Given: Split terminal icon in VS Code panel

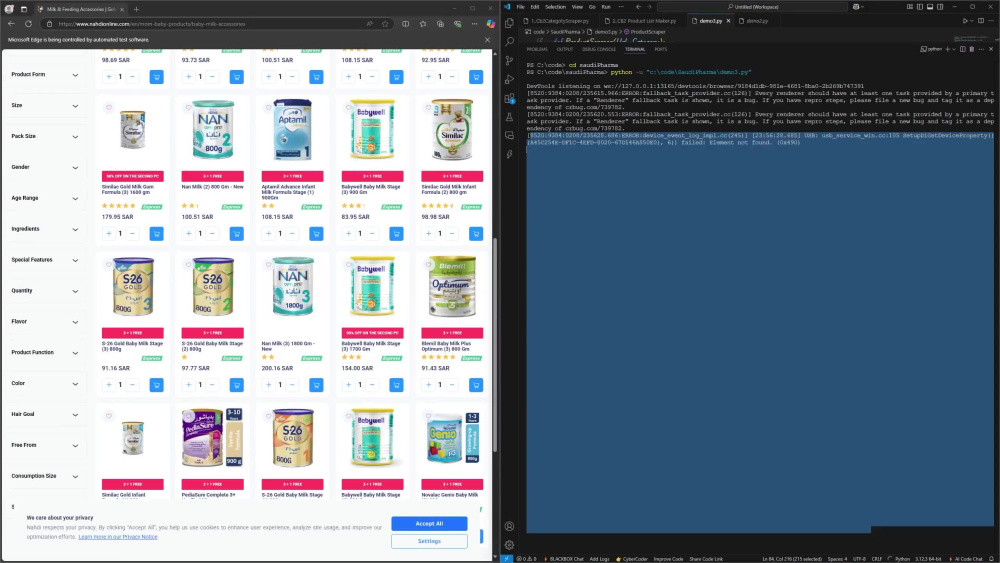Looking at the screenshot, I should 962,49.
